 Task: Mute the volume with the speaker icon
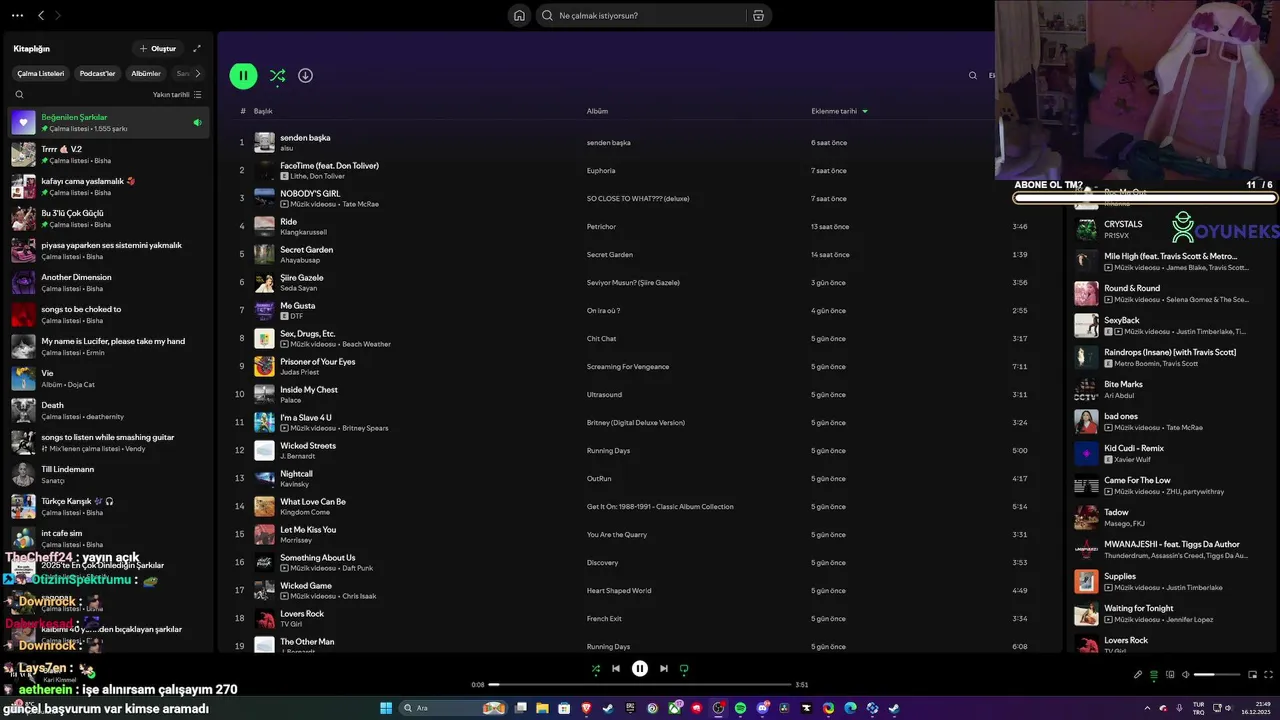(1185, 675)
